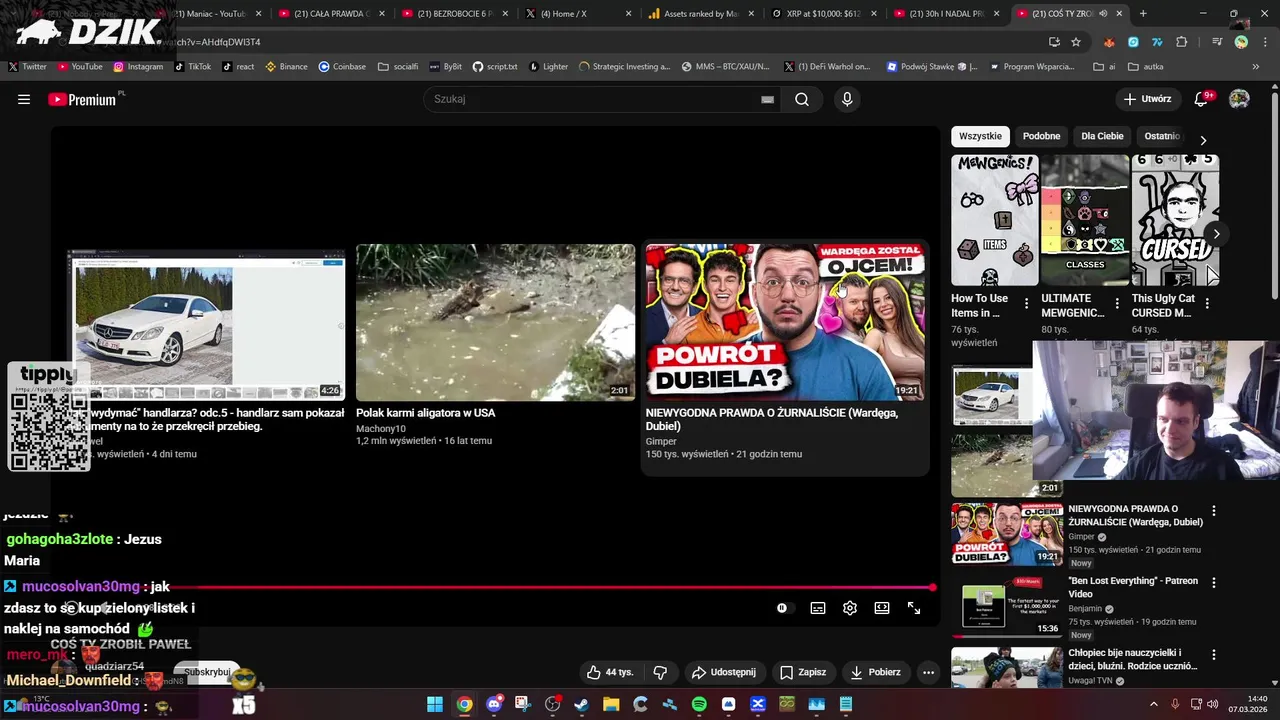Open the account avatar menu
1280x720 pixels.
pos(1239,99)
